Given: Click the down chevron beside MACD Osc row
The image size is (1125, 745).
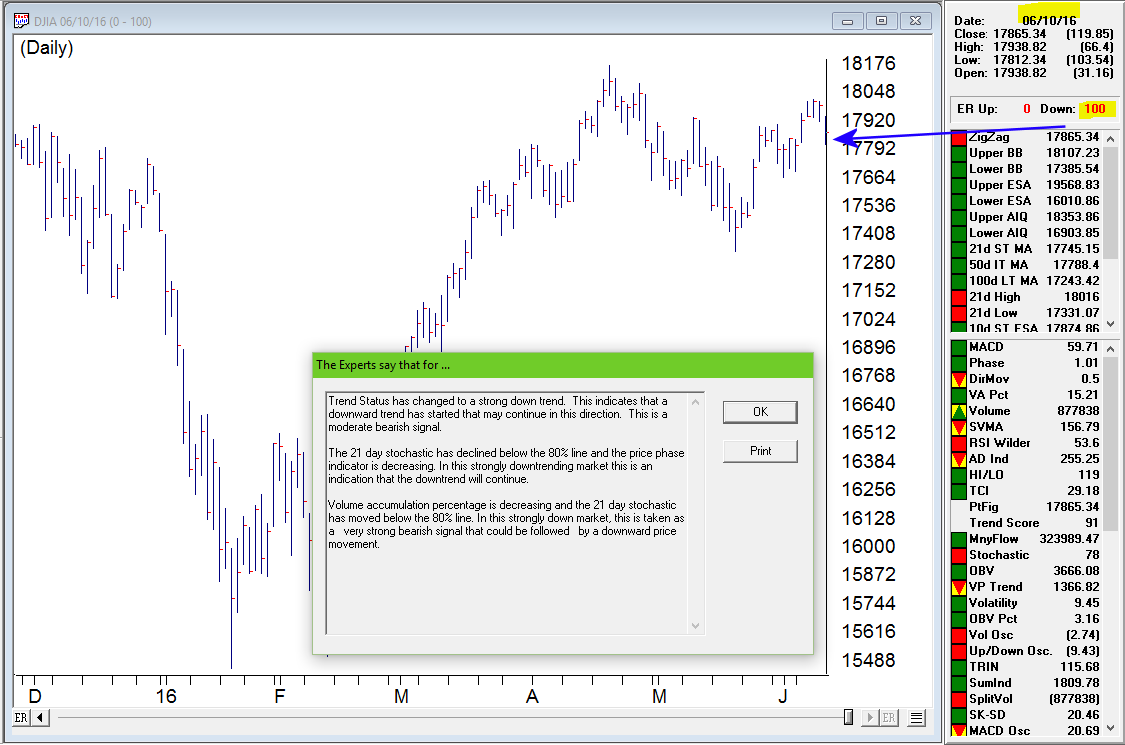Looking at the screenshot, I should pos(1112,730).
